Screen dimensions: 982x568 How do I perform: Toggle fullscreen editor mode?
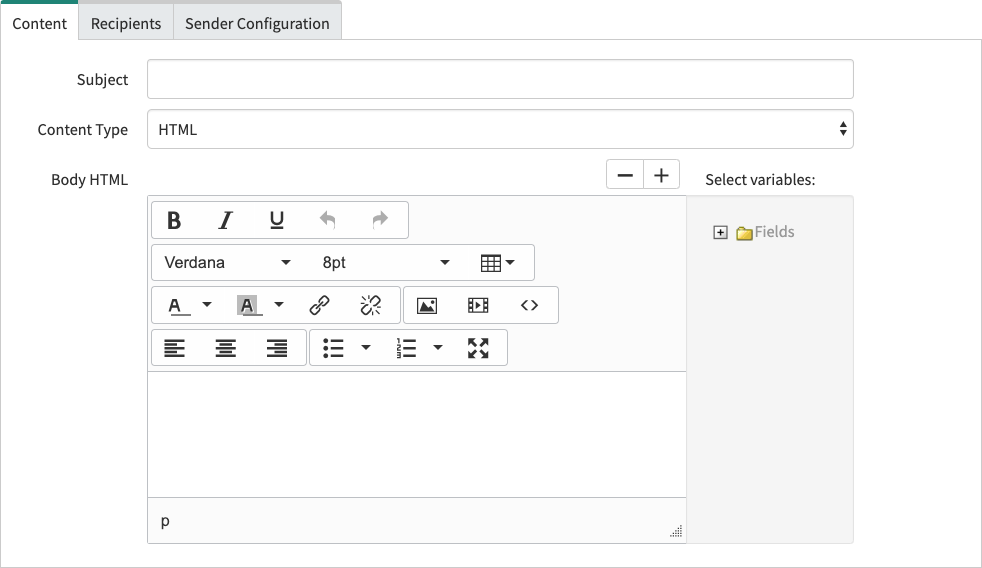(478, 348)
